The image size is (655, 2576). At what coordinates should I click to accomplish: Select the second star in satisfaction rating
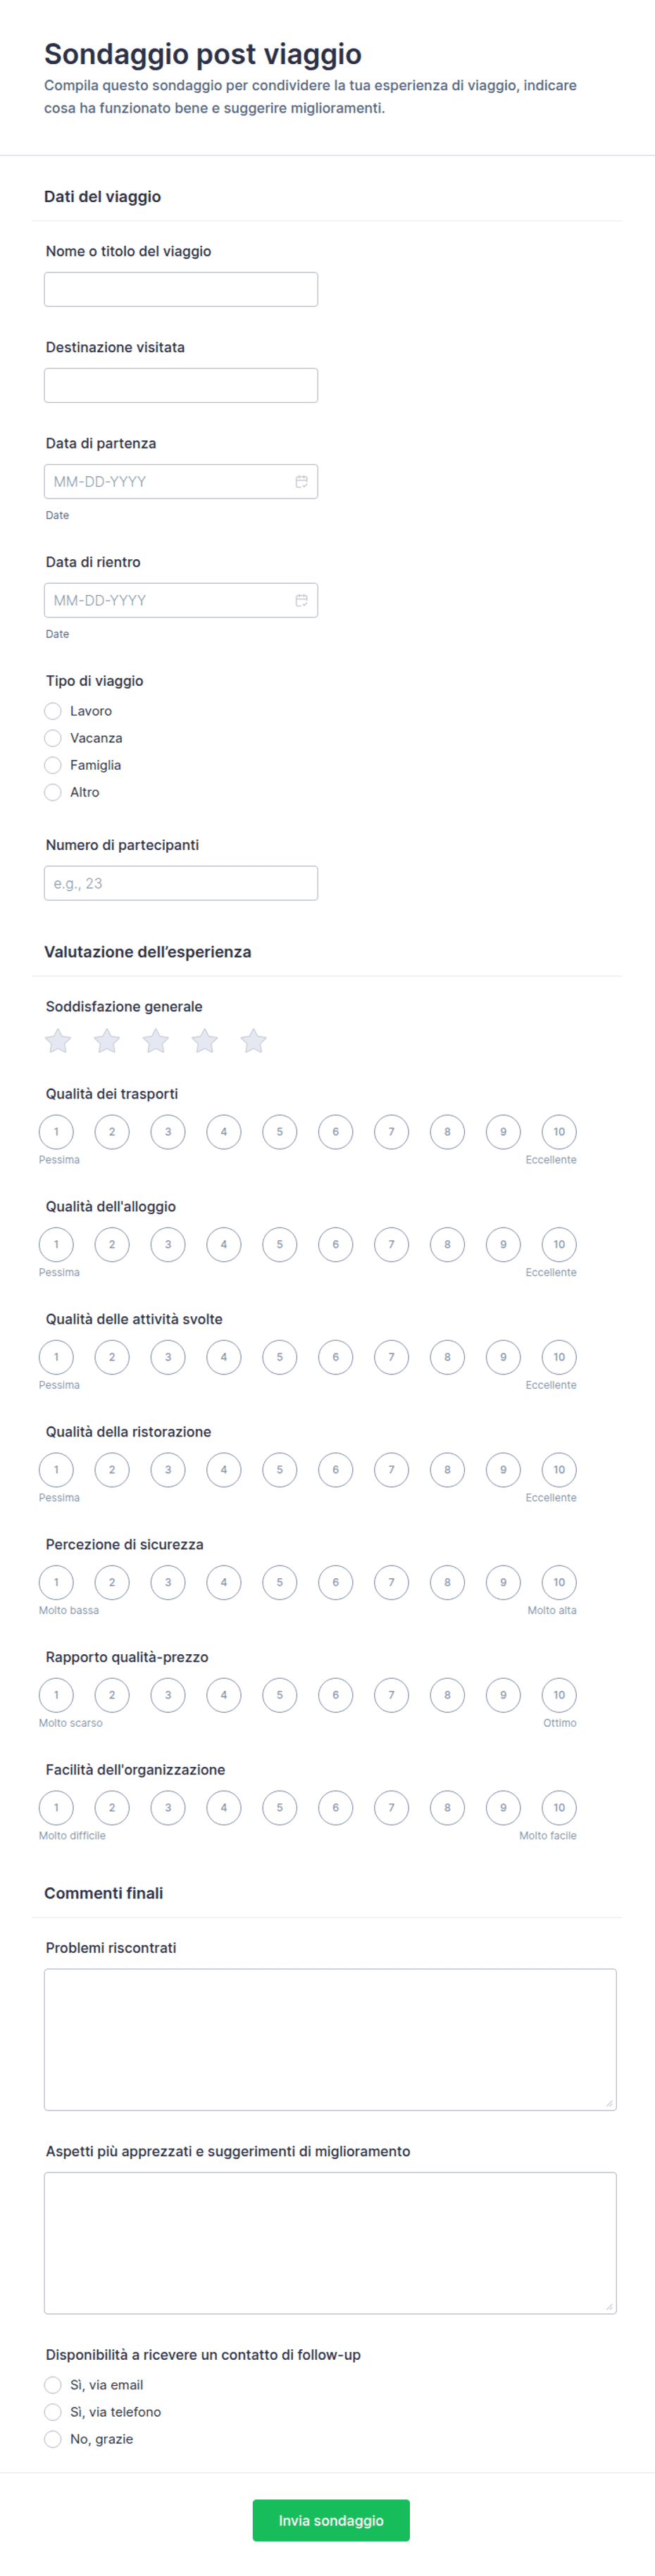tap(107, 1041)
